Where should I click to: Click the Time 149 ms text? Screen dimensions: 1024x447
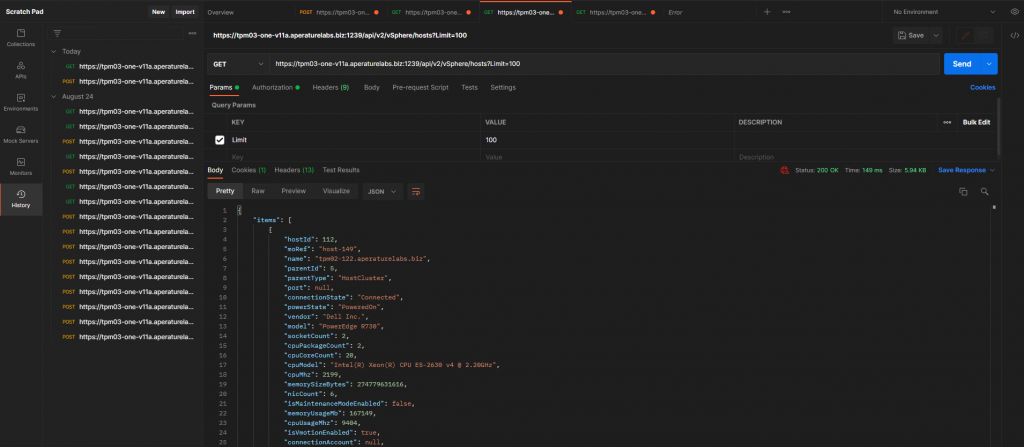pos(863,170)
